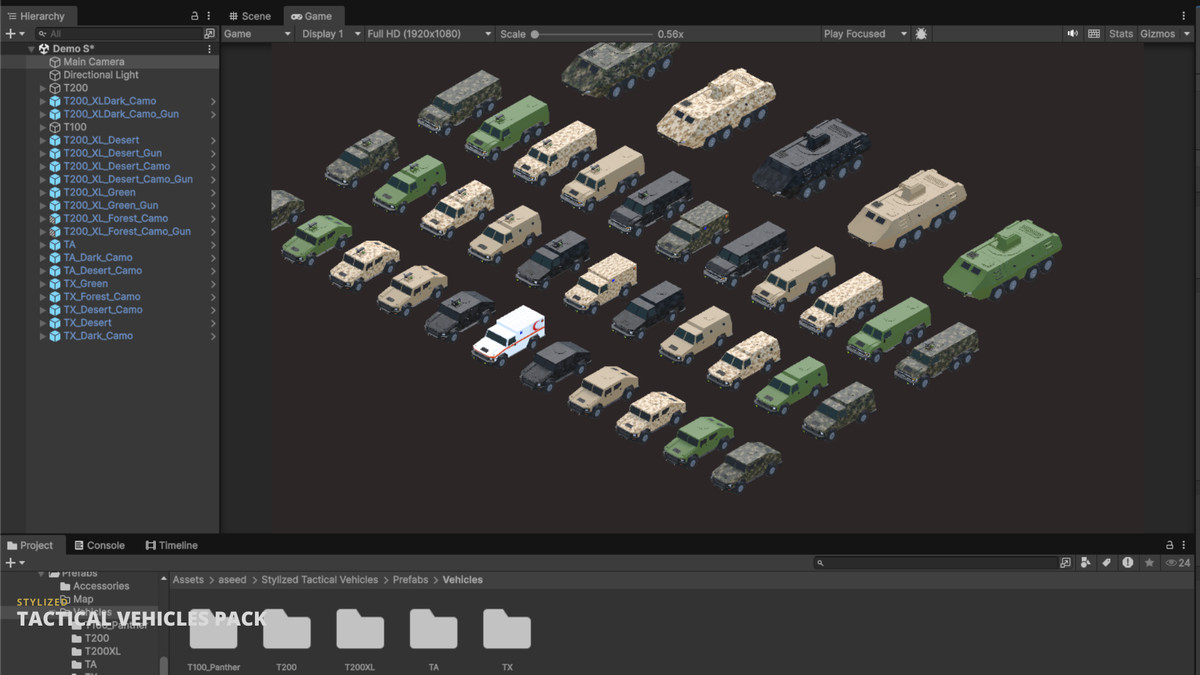Expand T200_XLDark_Camo prefab children
The image size is (1200, 675).
tap(43, 101)
